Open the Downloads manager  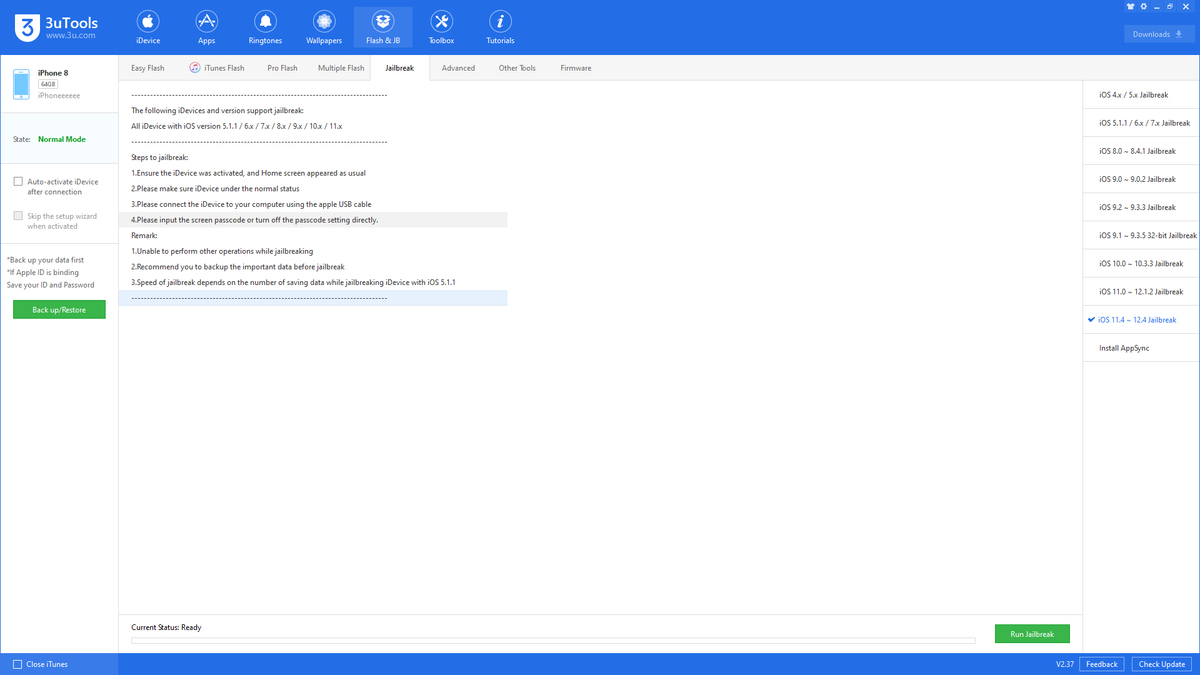(1158, 34)
